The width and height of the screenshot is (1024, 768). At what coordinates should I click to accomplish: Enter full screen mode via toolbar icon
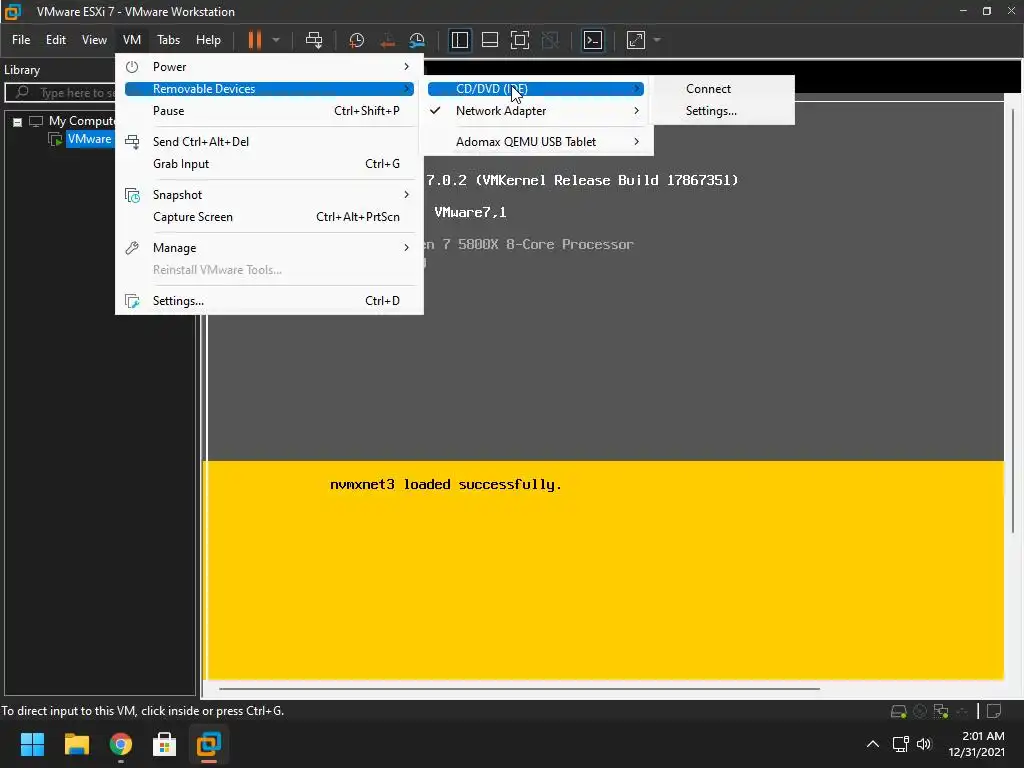click(x=520, y=40)
